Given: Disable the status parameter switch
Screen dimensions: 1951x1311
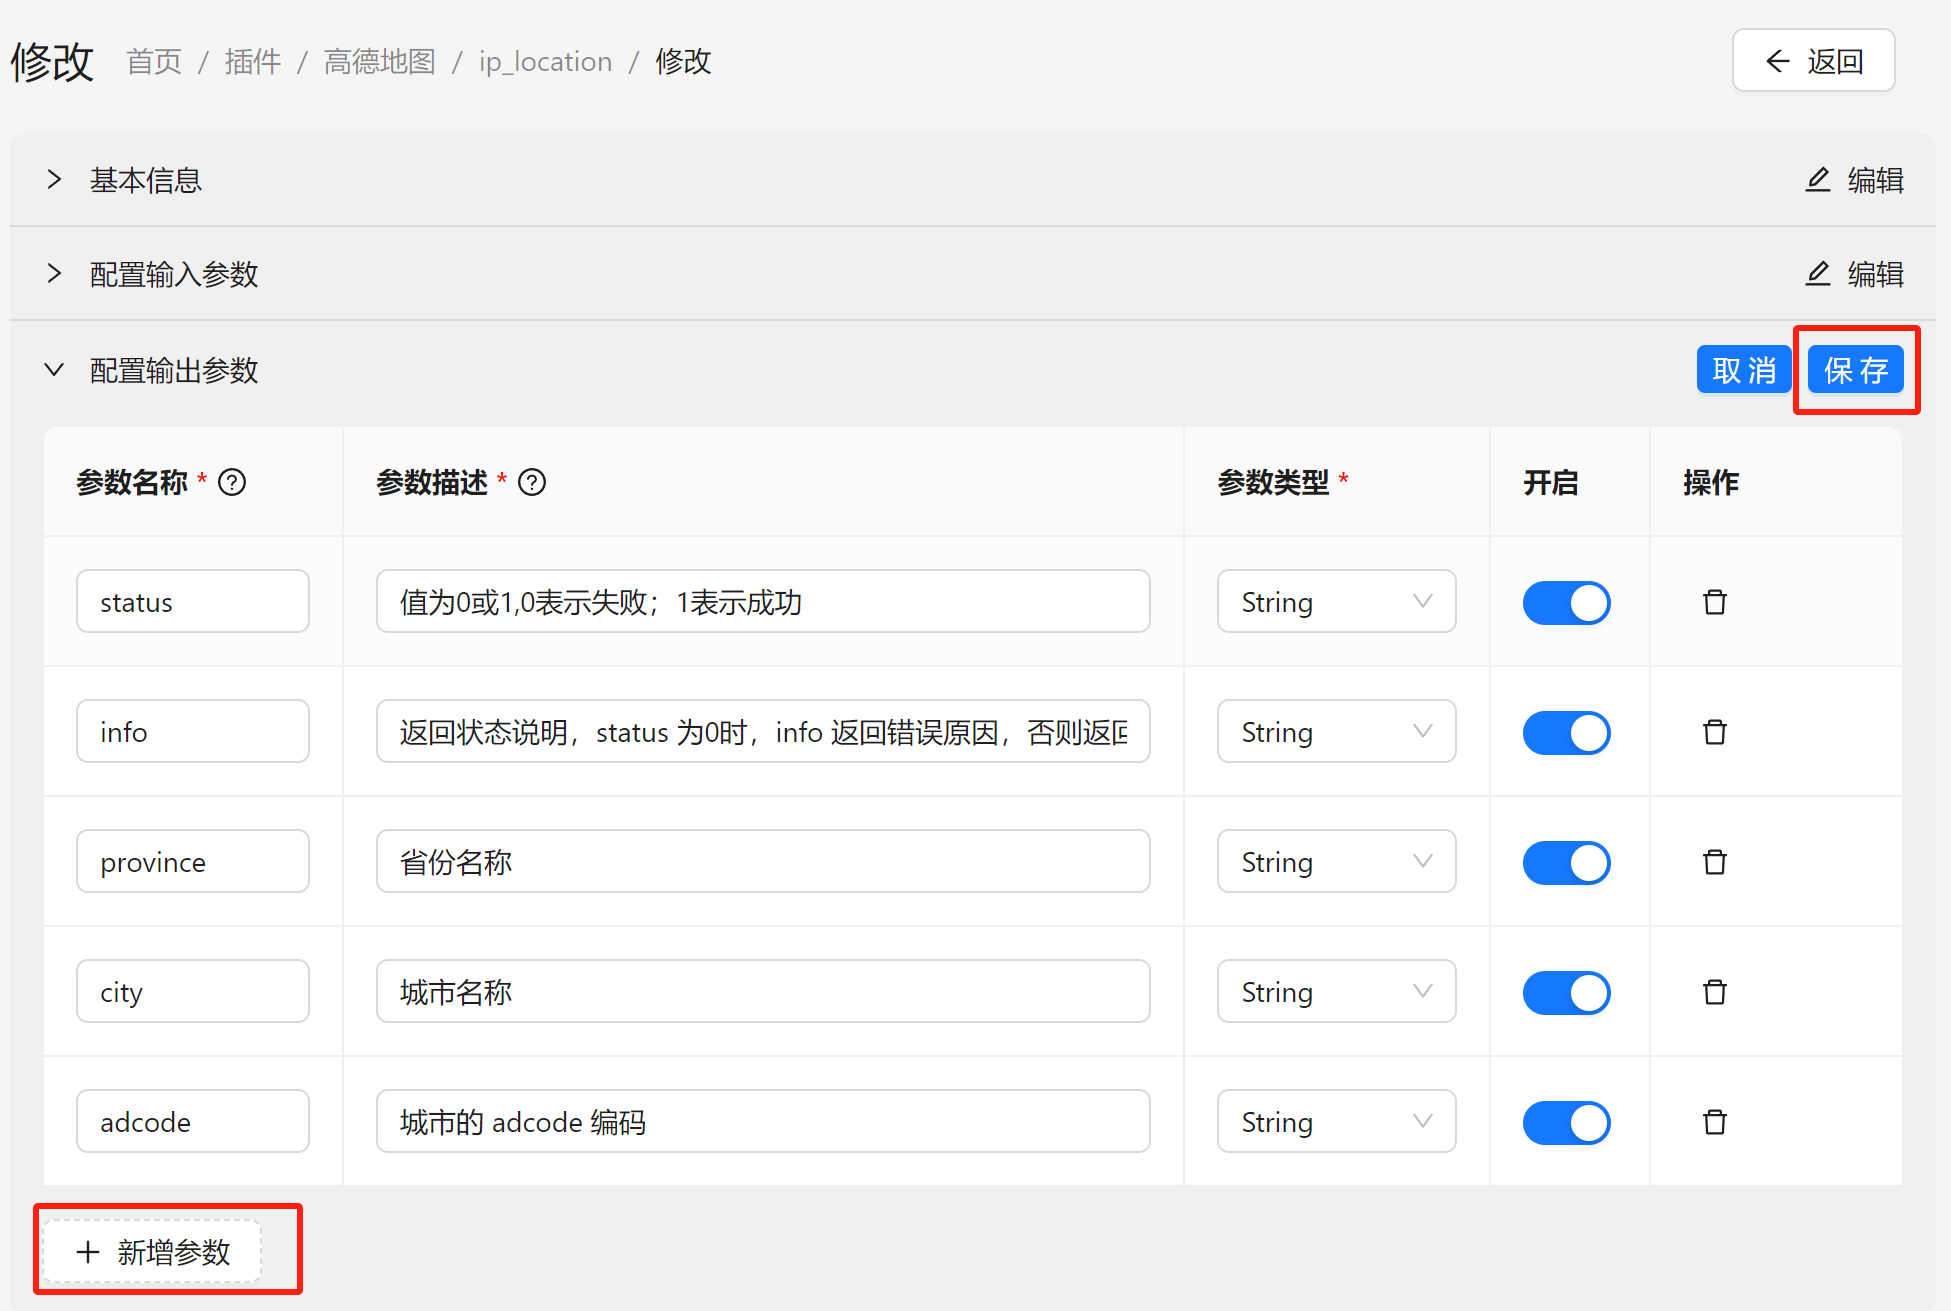Looking at the screenshot, I should pos(1566,603).
